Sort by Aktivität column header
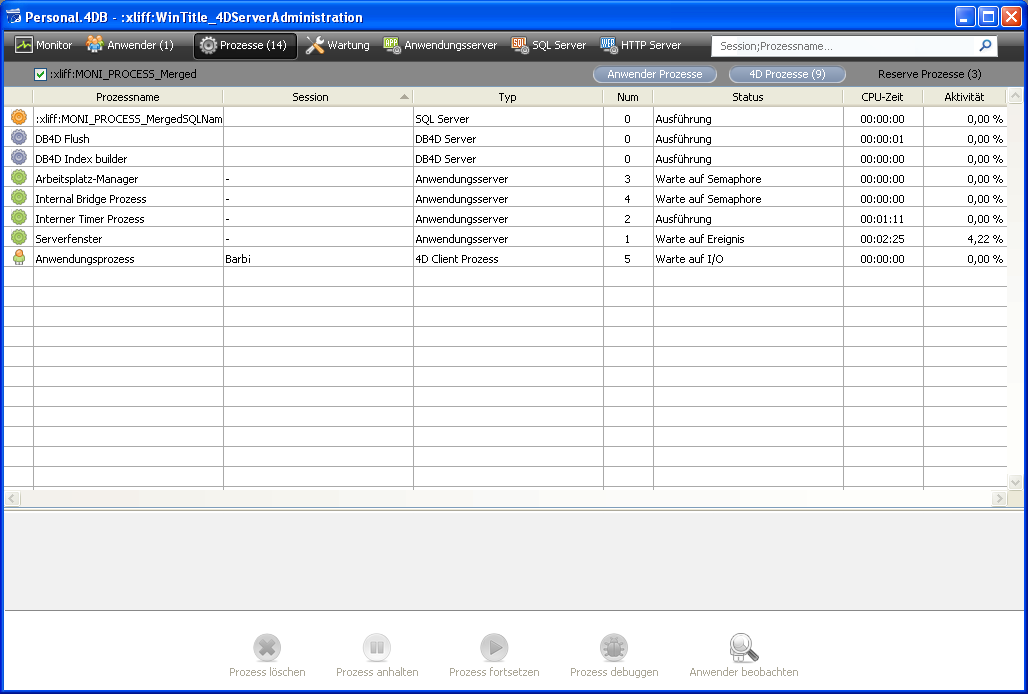1028x694 pixels. pyautogui.click(x=964, y=97)
